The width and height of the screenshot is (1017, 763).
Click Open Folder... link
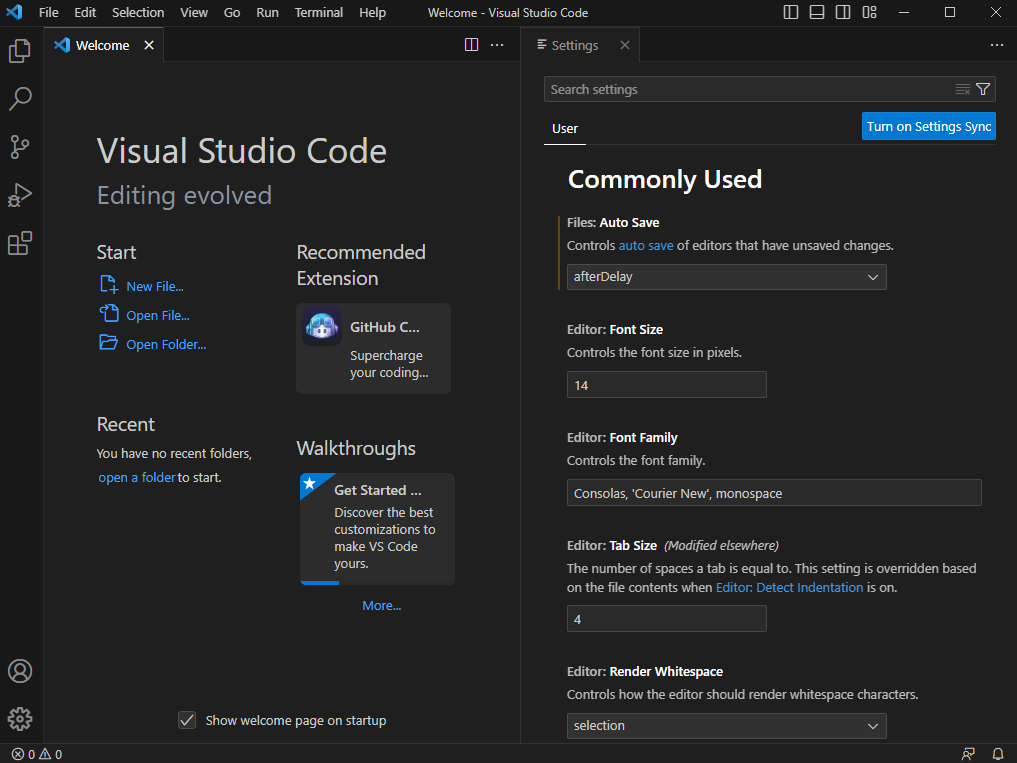166,345
